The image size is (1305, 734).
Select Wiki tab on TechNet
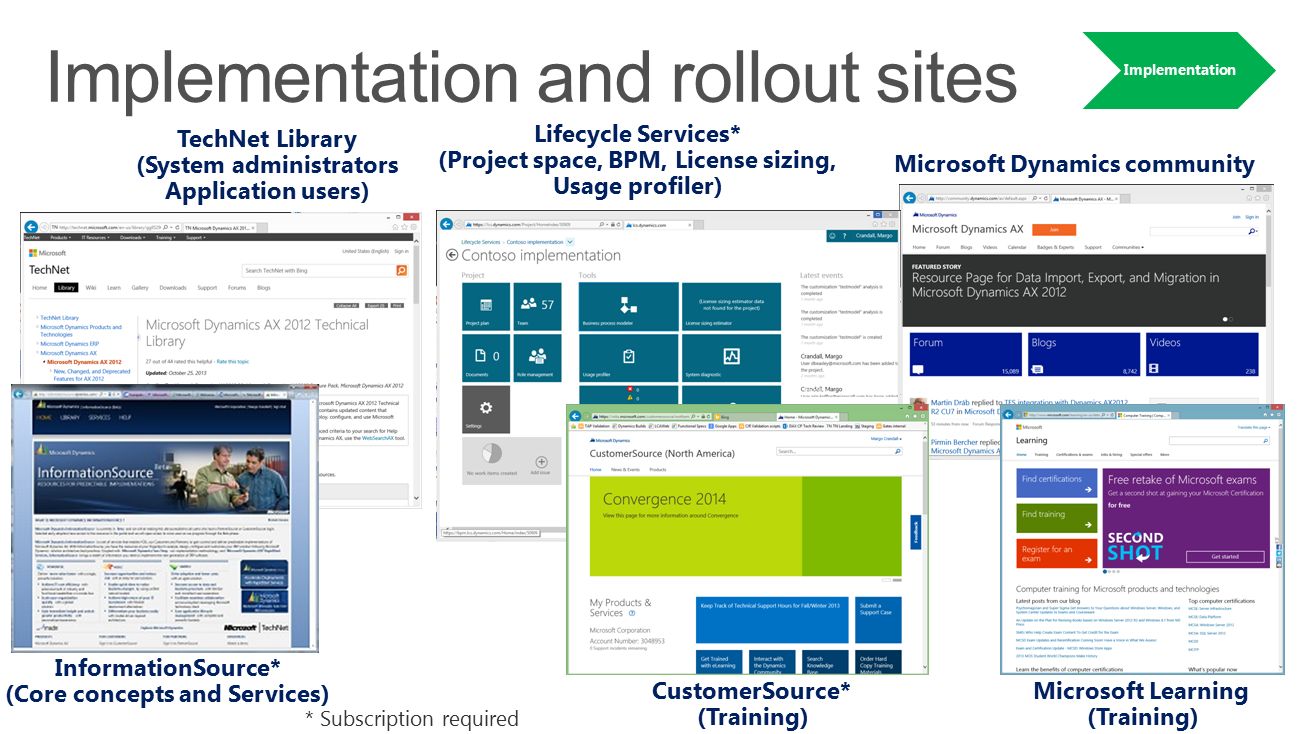tap(91, 288)
